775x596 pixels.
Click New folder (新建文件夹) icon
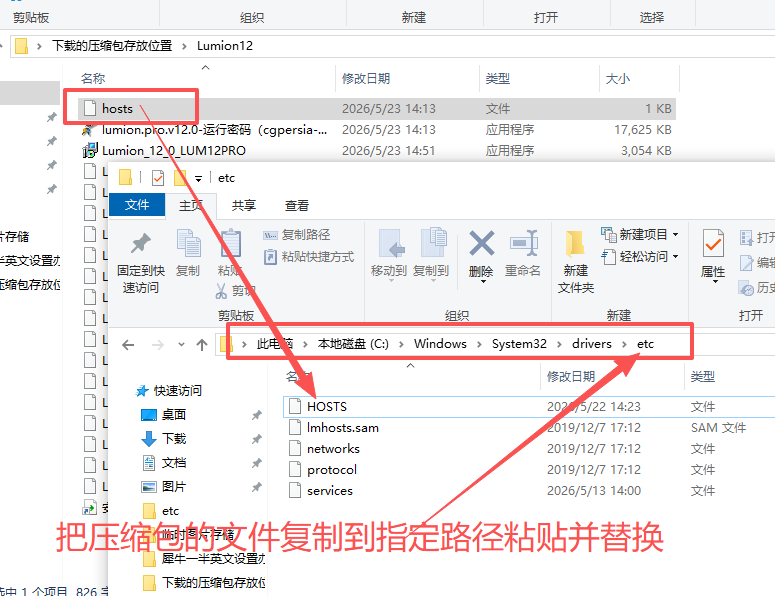[x=575, y=244]
